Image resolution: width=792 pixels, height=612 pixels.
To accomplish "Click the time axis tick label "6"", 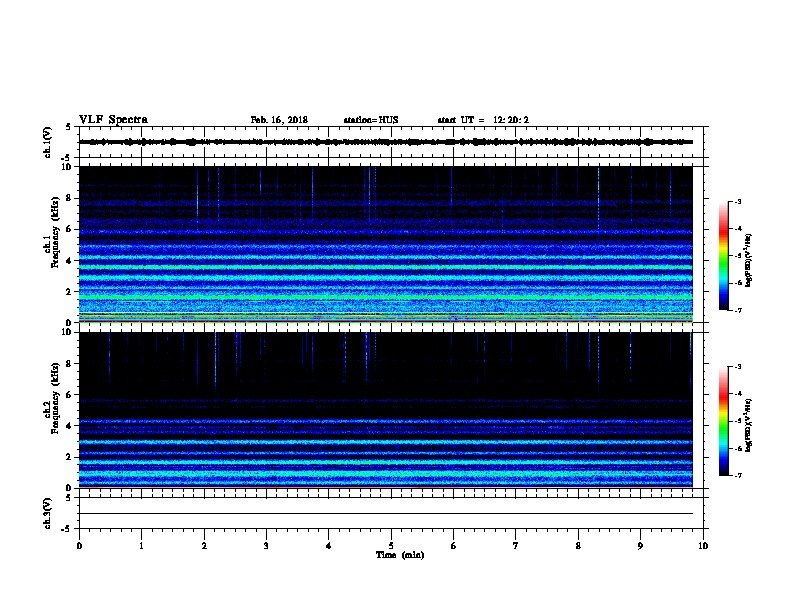I will [454, 546].
